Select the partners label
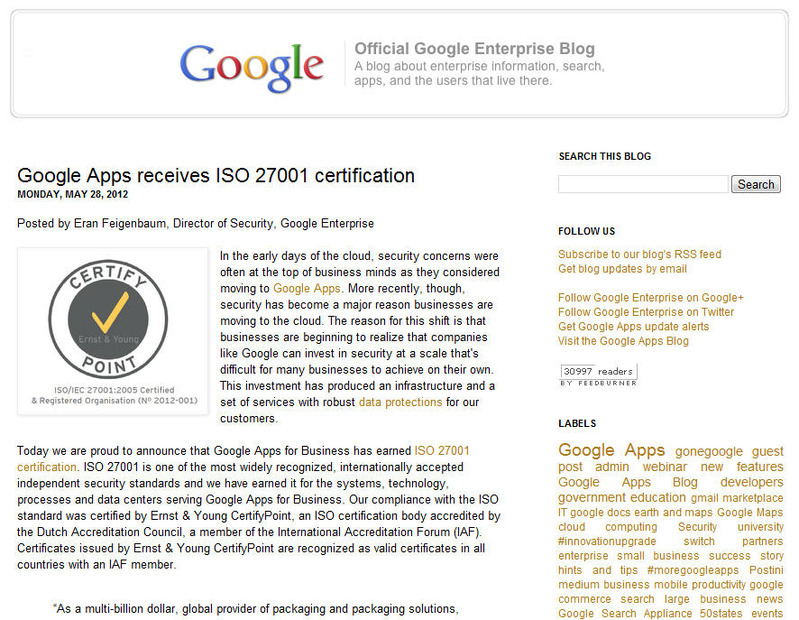 click(762, 541)
